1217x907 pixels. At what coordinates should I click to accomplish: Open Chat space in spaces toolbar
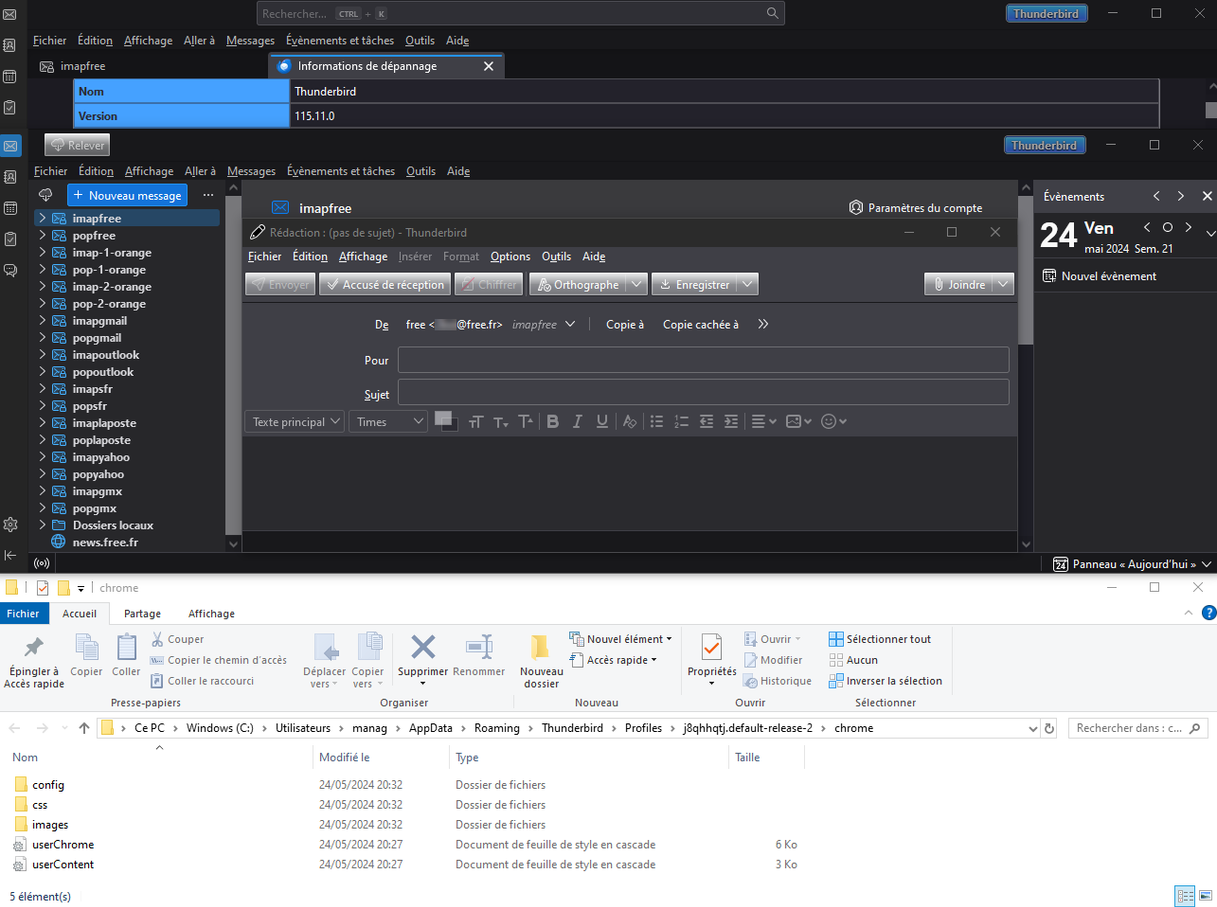(x=10, y=270)
